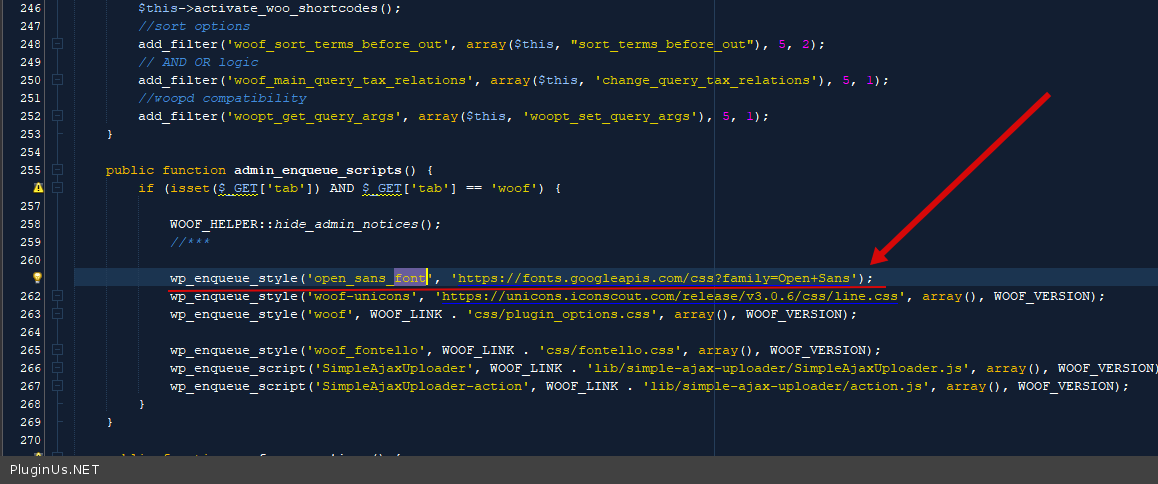The height and width of the screenshot is (484, 1158).
Task: Toggle fold marker on line 252
Action: tap(58, 116)
